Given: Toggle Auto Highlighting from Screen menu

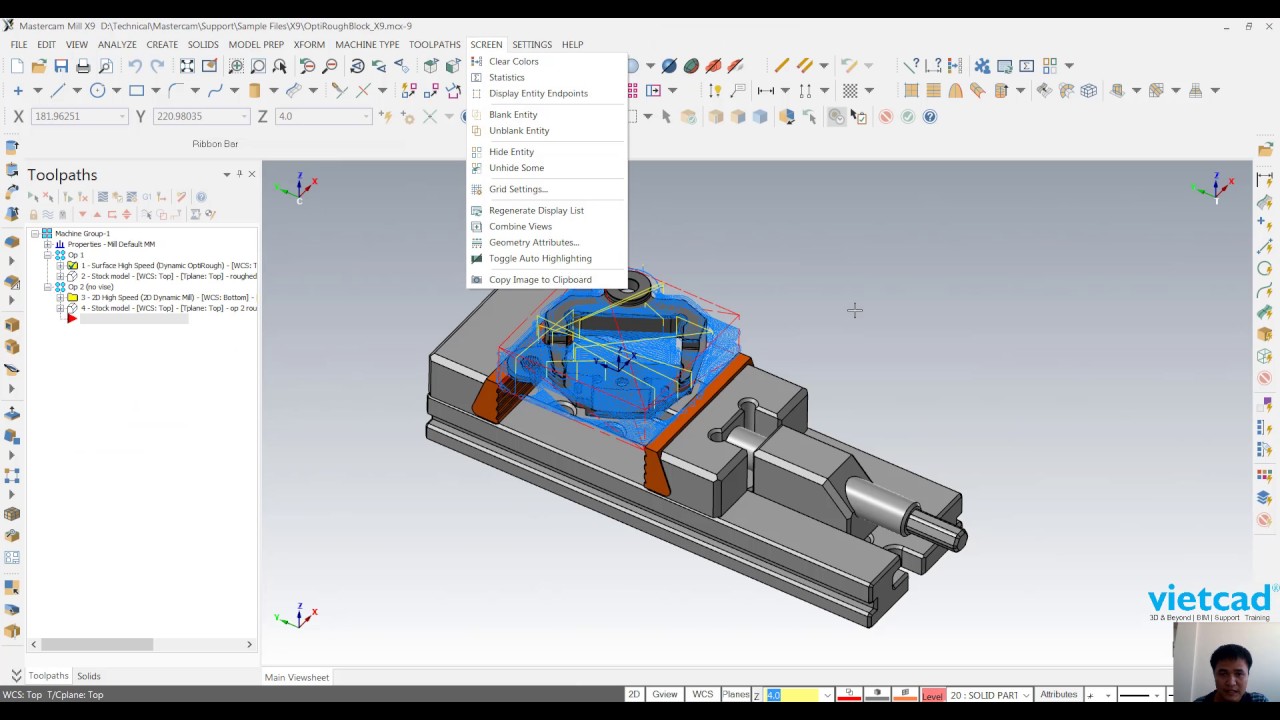Looking at the screenshot, I should 540,258.
